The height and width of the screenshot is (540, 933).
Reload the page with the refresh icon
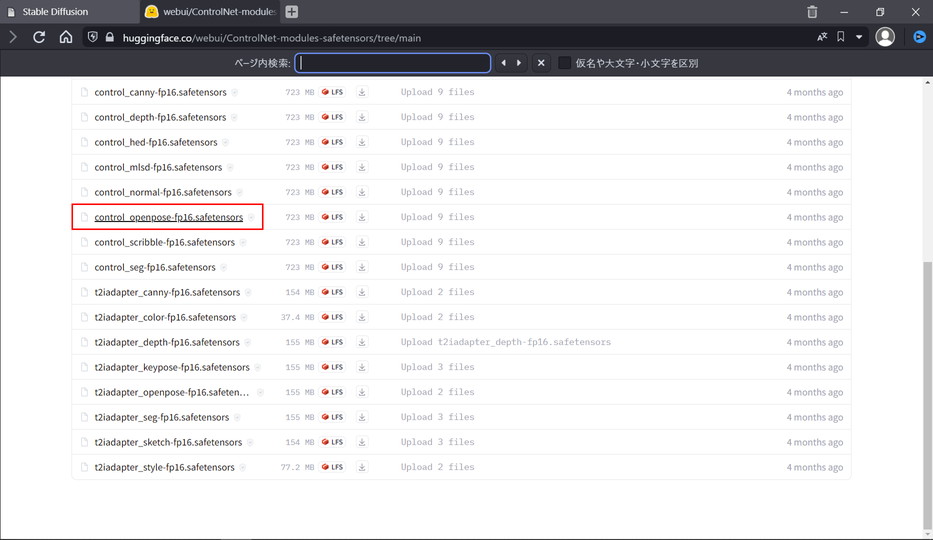pyautogui.click(x=39, y=37)
